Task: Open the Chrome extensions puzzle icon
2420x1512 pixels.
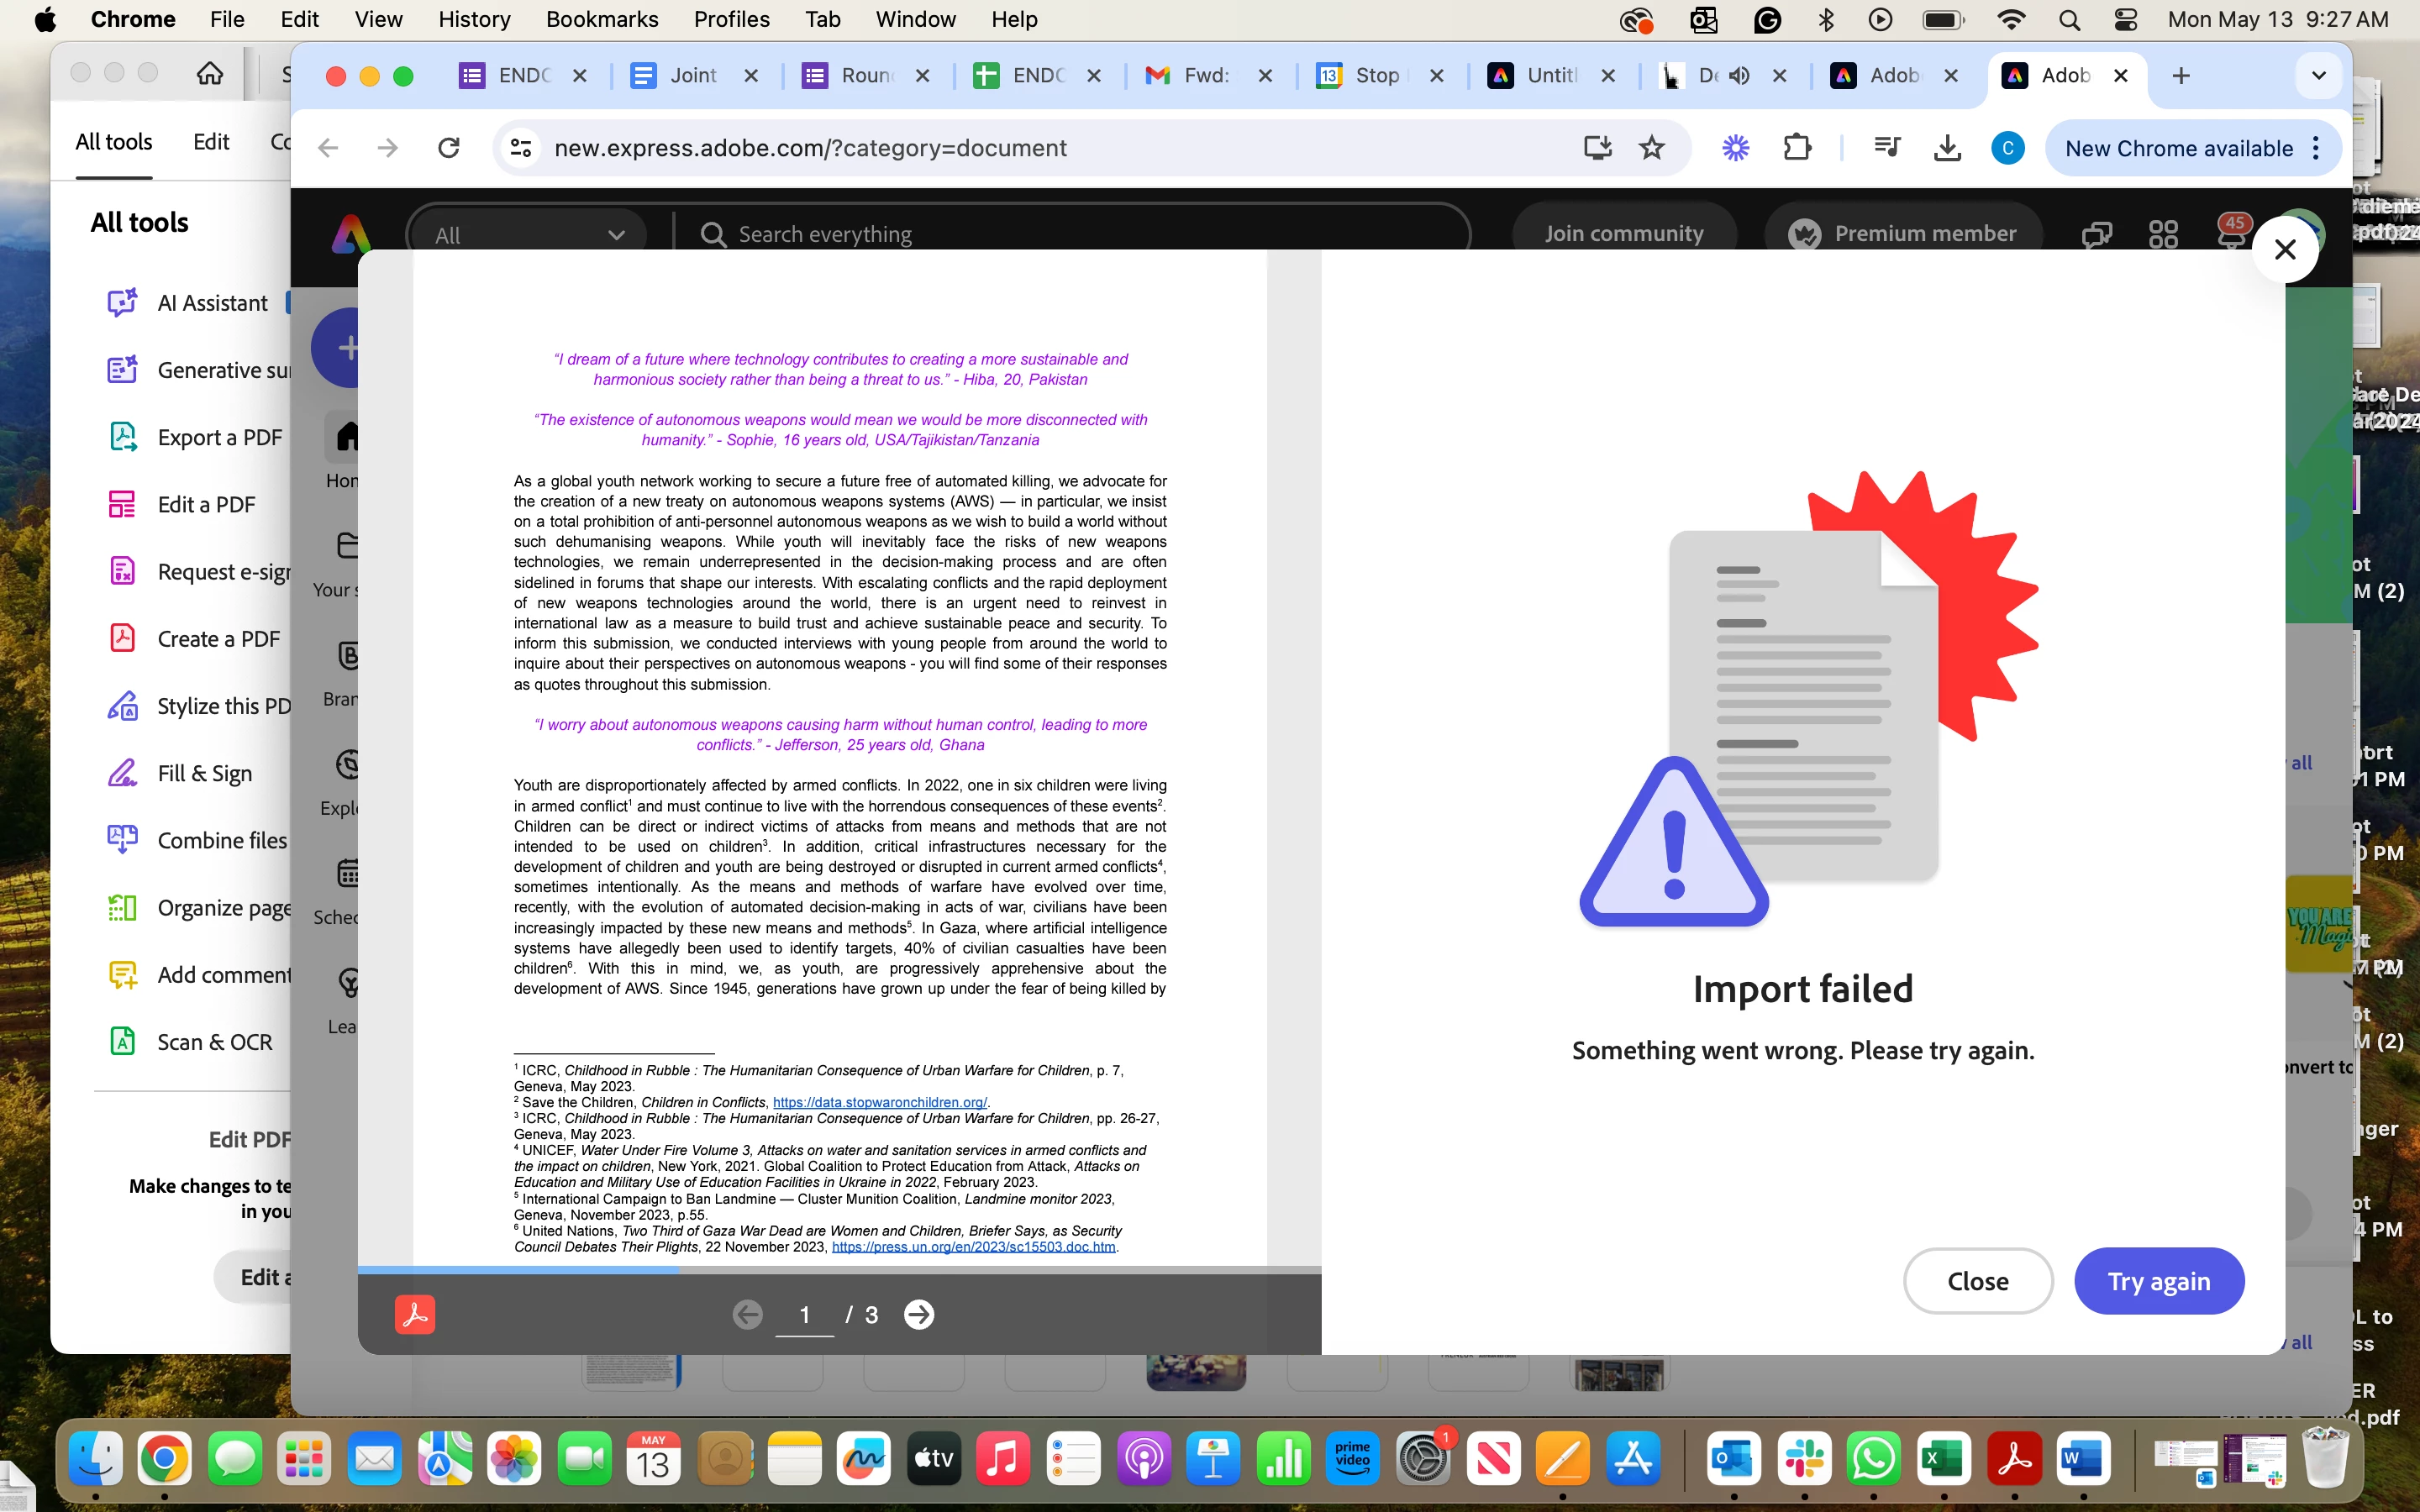Action: point(1797,148)
